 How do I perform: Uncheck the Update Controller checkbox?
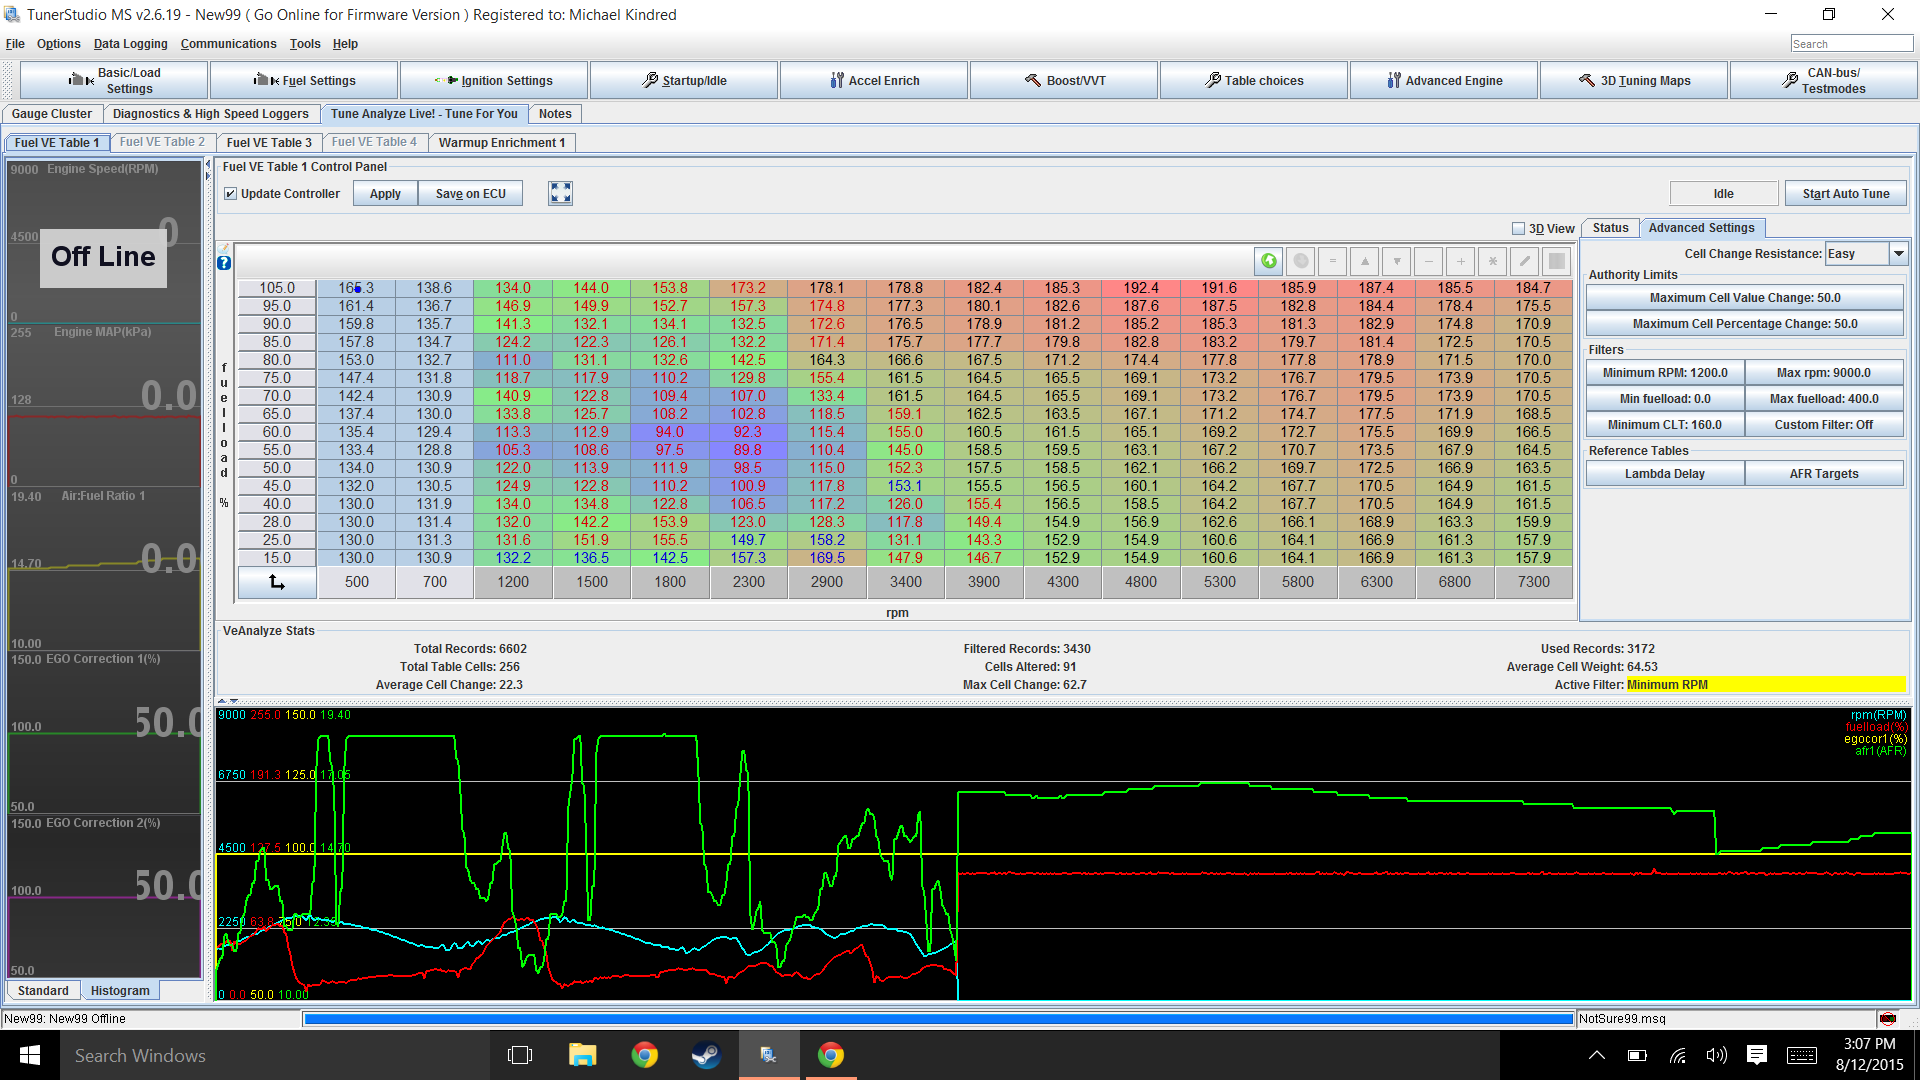231,194
